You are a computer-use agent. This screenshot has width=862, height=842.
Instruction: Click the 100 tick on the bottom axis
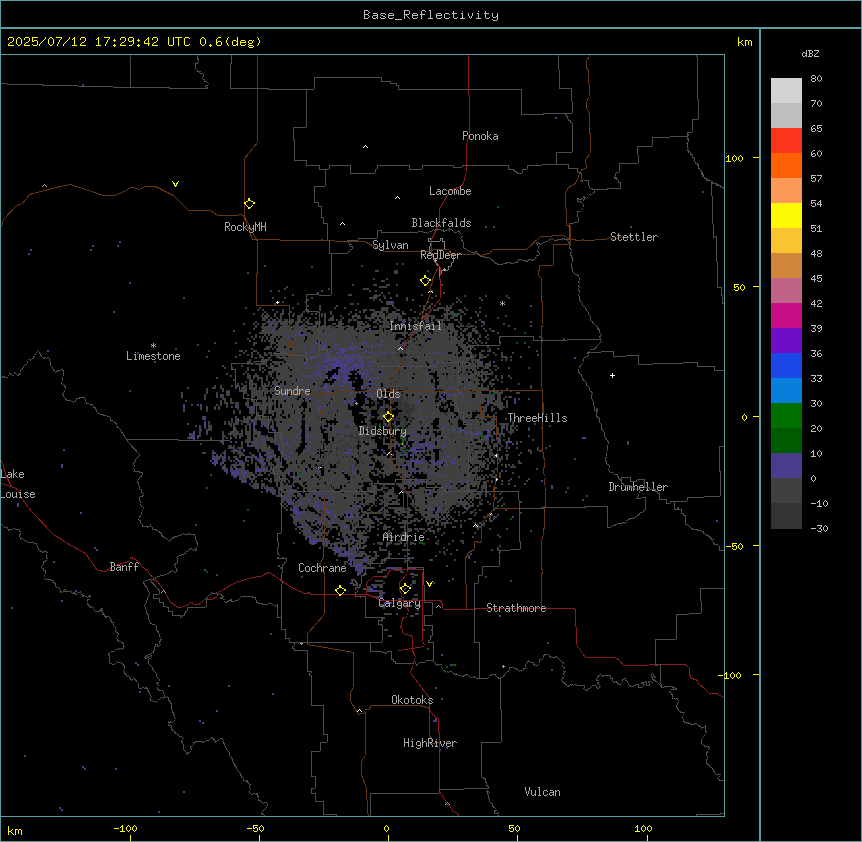tap(643, 828)
